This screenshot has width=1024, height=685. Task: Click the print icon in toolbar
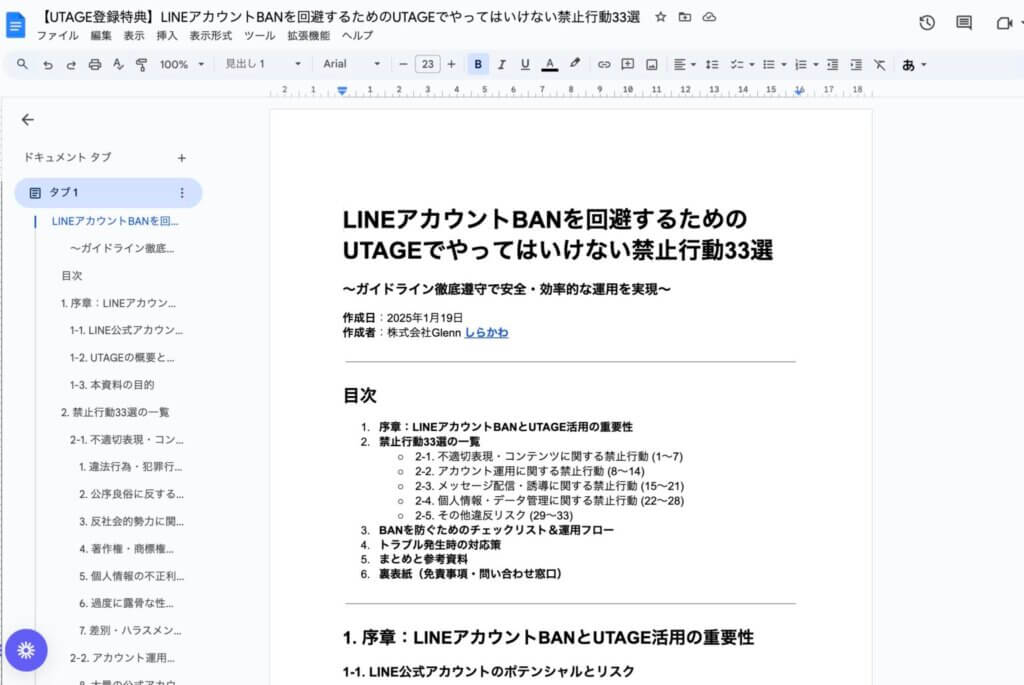point(95,64)
